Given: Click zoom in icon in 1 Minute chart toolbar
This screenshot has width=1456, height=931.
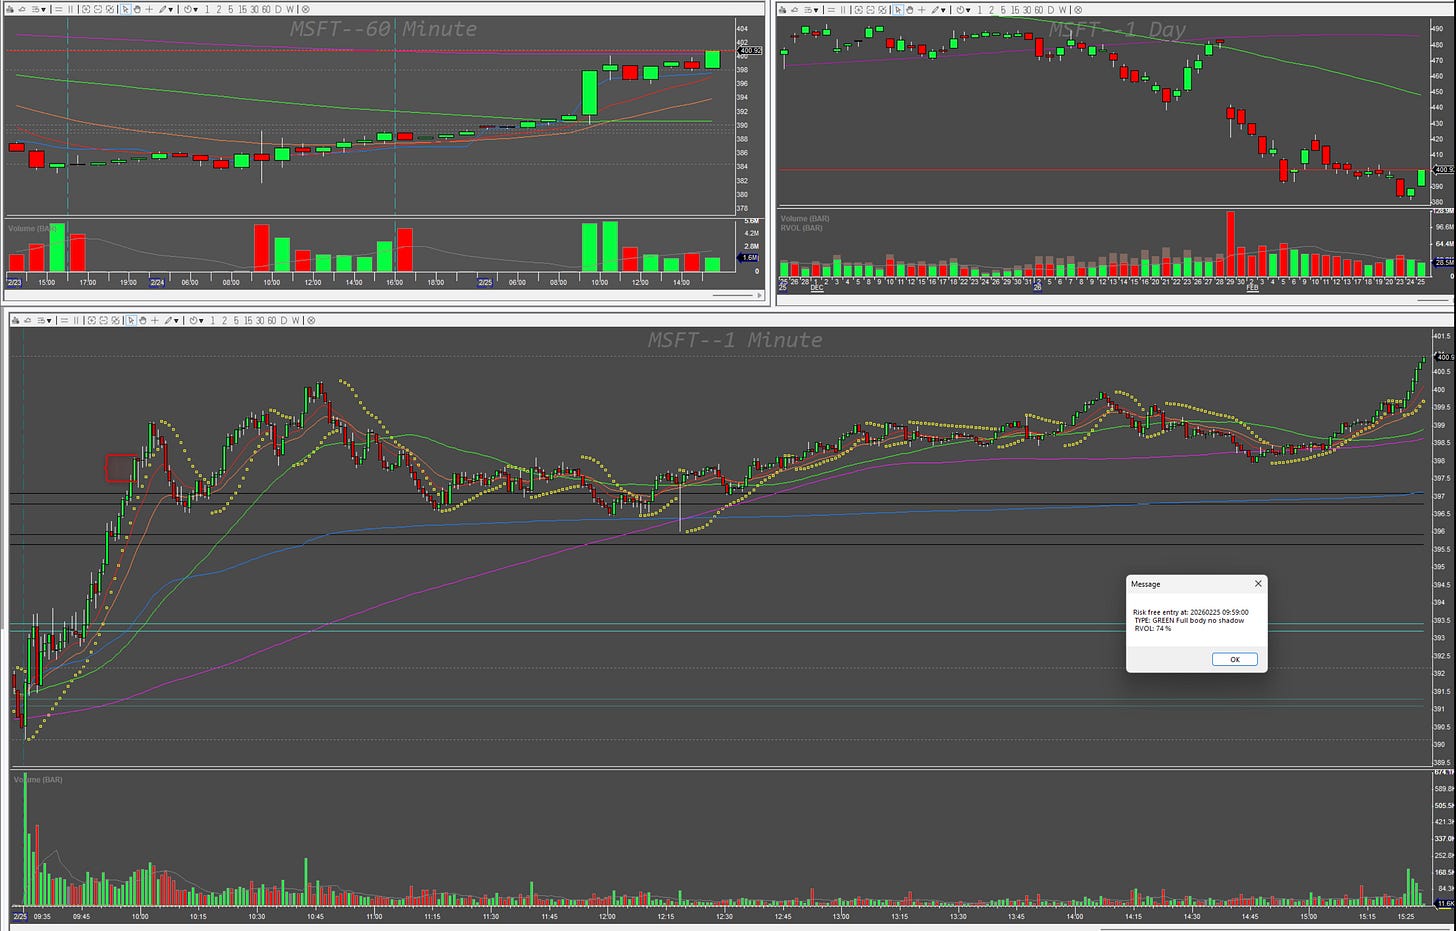Looking at the screenshot, I should (x=91, y=320).
